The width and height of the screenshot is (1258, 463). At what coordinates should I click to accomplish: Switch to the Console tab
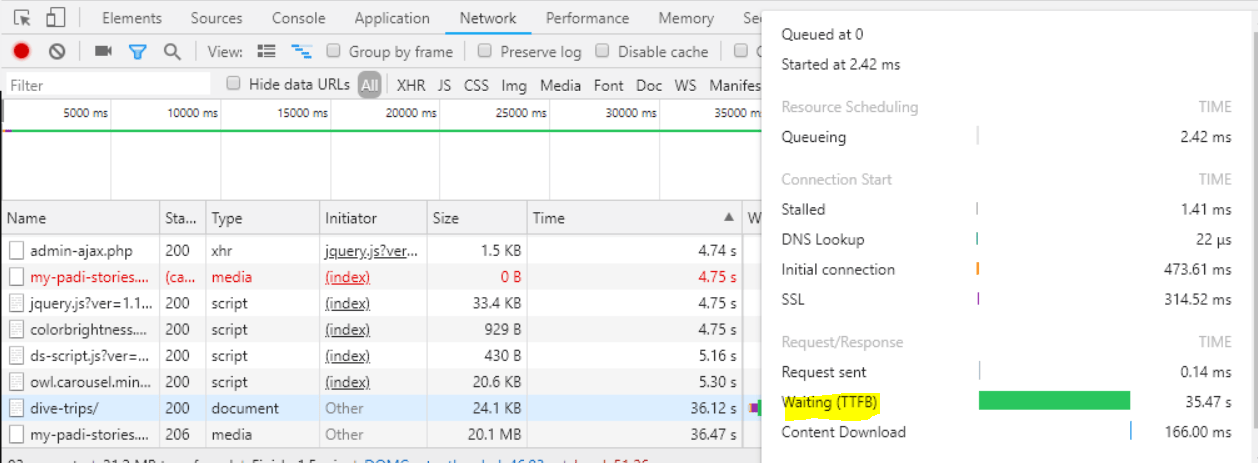pyautogui.click(x=298, y=18)
